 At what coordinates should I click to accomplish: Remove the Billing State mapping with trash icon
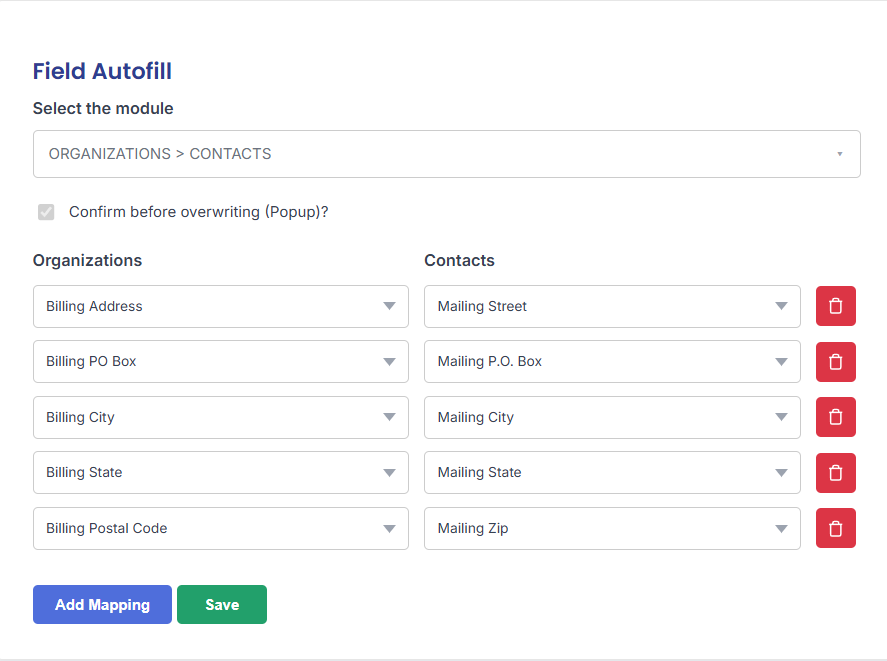click(x=836, y=473)
